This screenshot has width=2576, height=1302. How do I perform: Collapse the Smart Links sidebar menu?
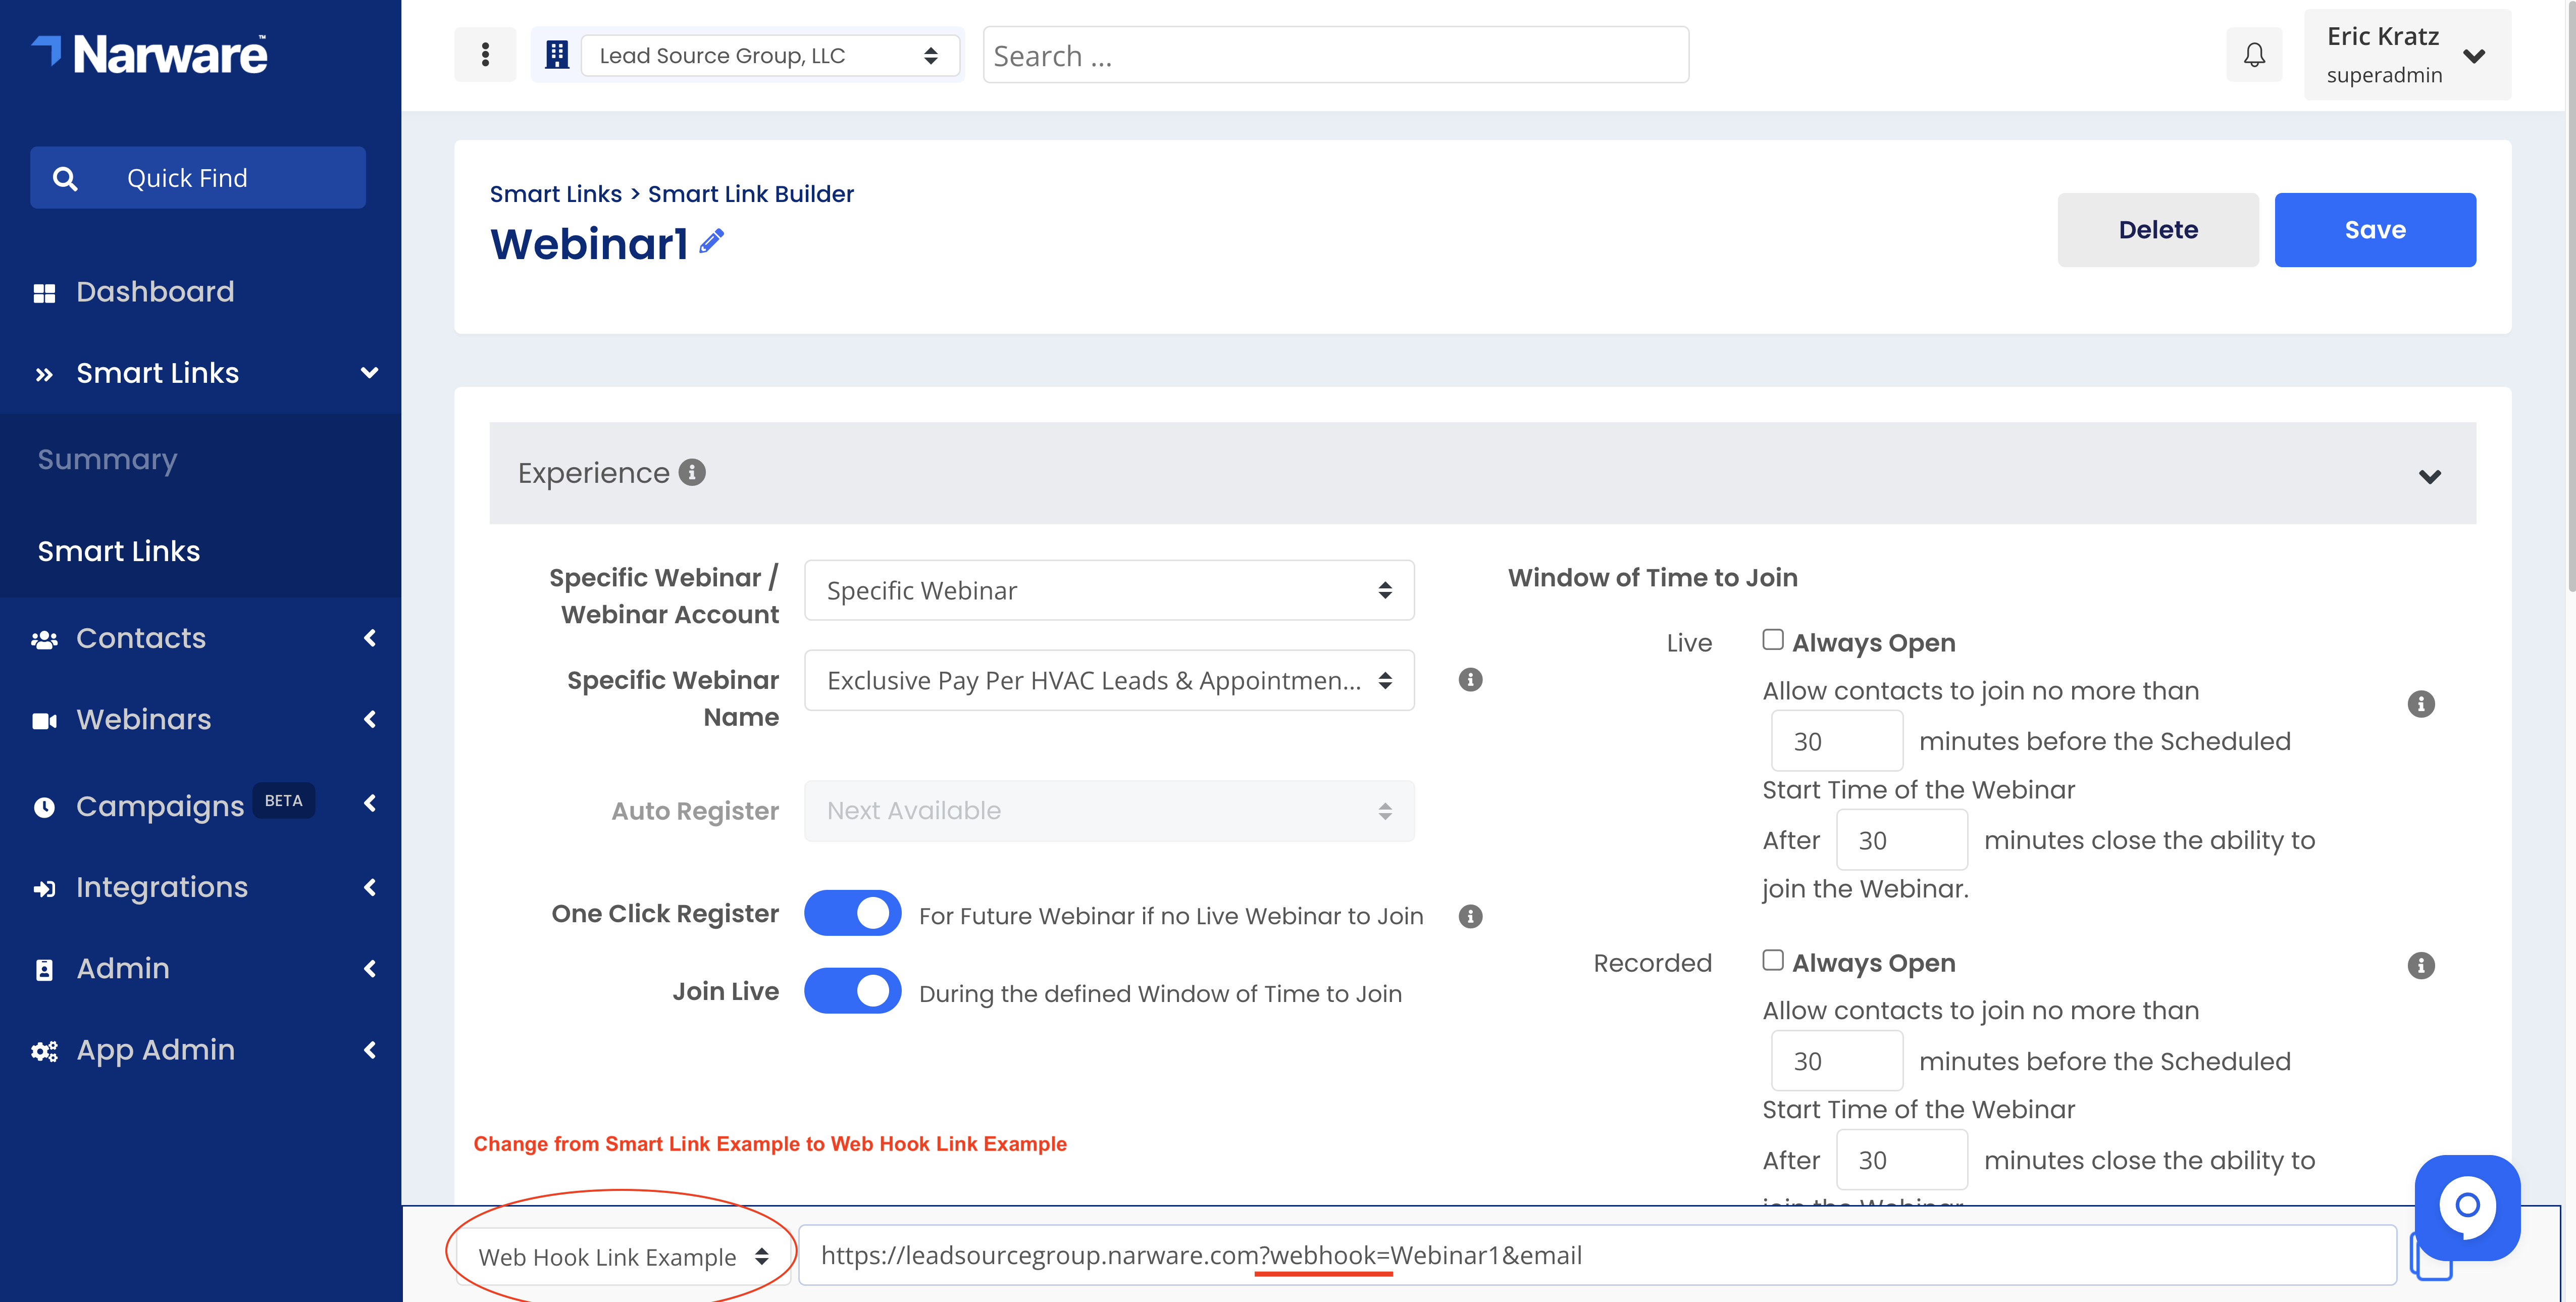pyautogui.click(x=369, y=373)
